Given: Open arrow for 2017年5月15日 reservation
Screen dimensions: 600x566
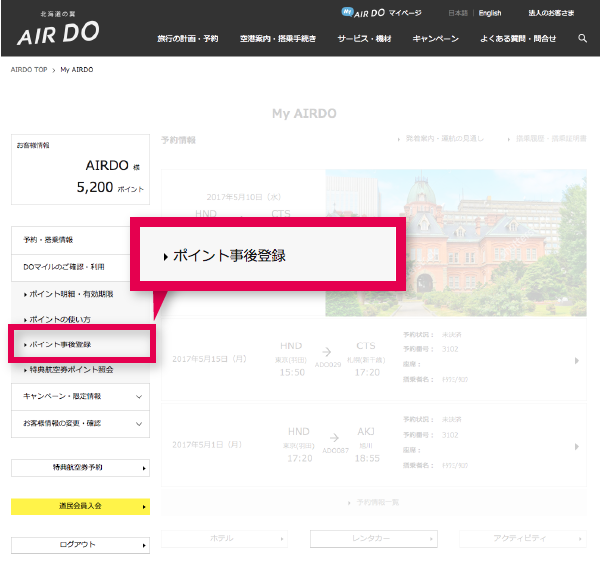Looking at the screenshot, I should click(x=577, y=360).
